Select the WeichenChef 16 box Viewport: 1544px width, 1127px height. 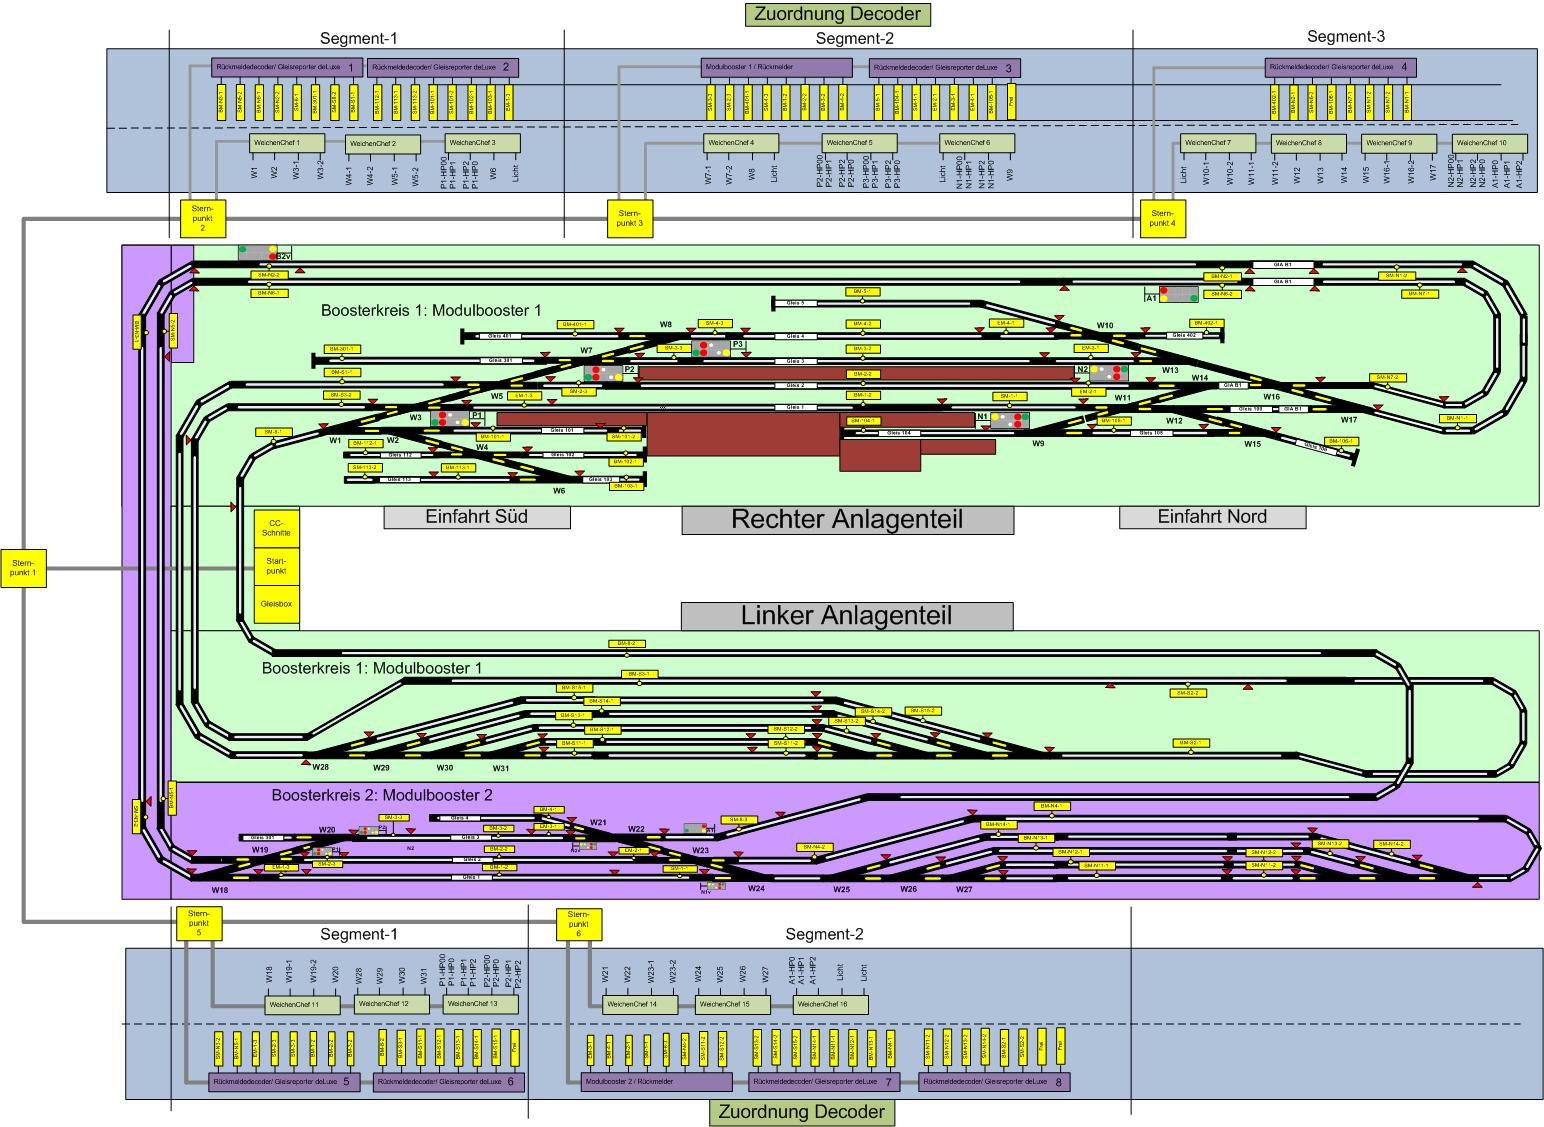[831, 1004]
